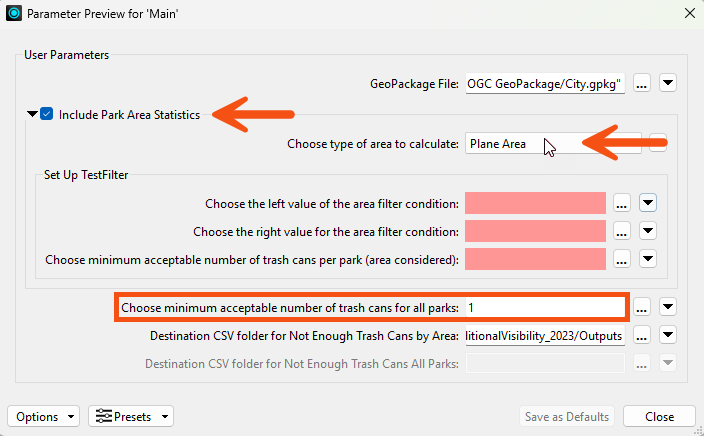Open dropdown arrow for left value filter condition
Image resolution: width=704 pixels, height=436 pixels.
pyautogui.click(x=648, y=203)
